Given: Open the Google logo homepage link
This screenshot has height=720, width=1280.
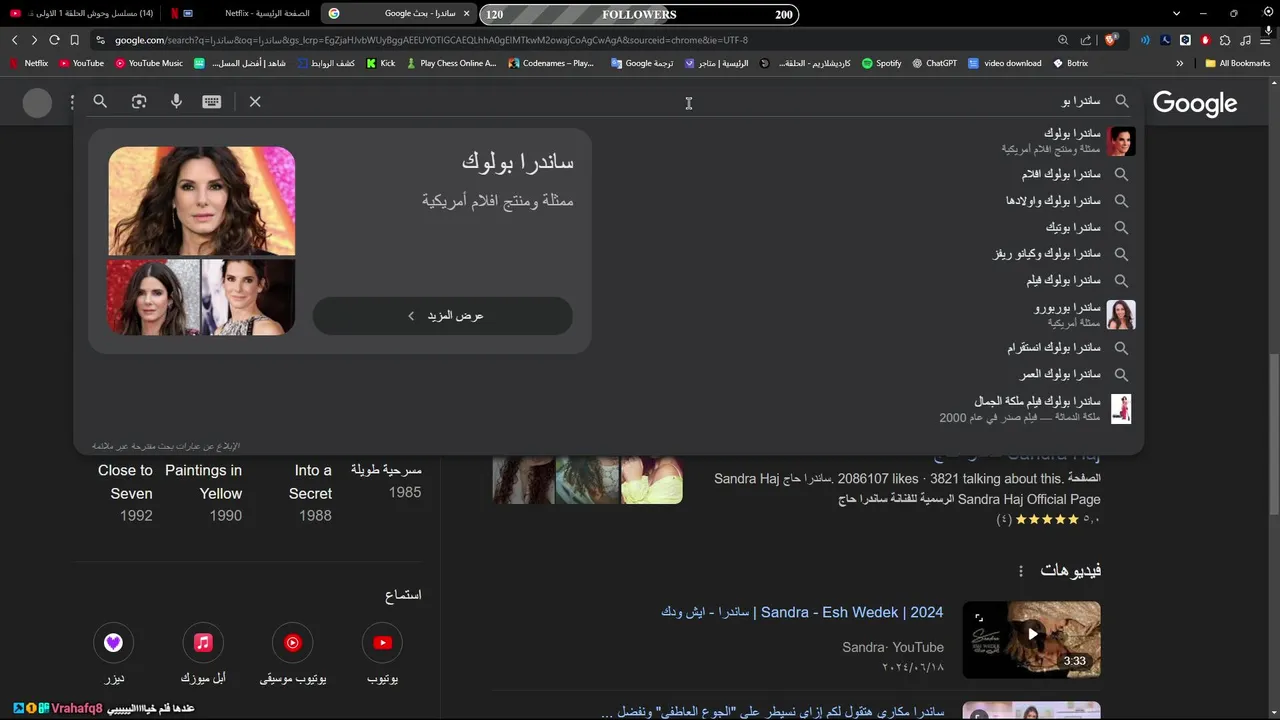Looking at the screenshot, I should pos(1195,103).
